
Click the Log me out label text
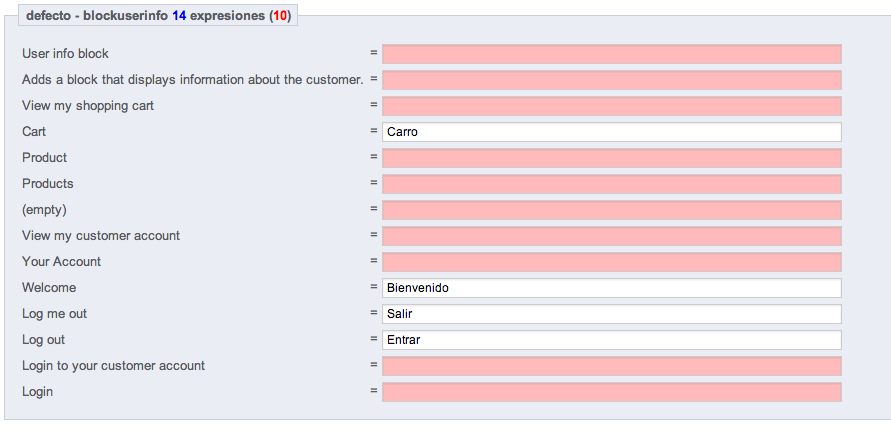54,314
